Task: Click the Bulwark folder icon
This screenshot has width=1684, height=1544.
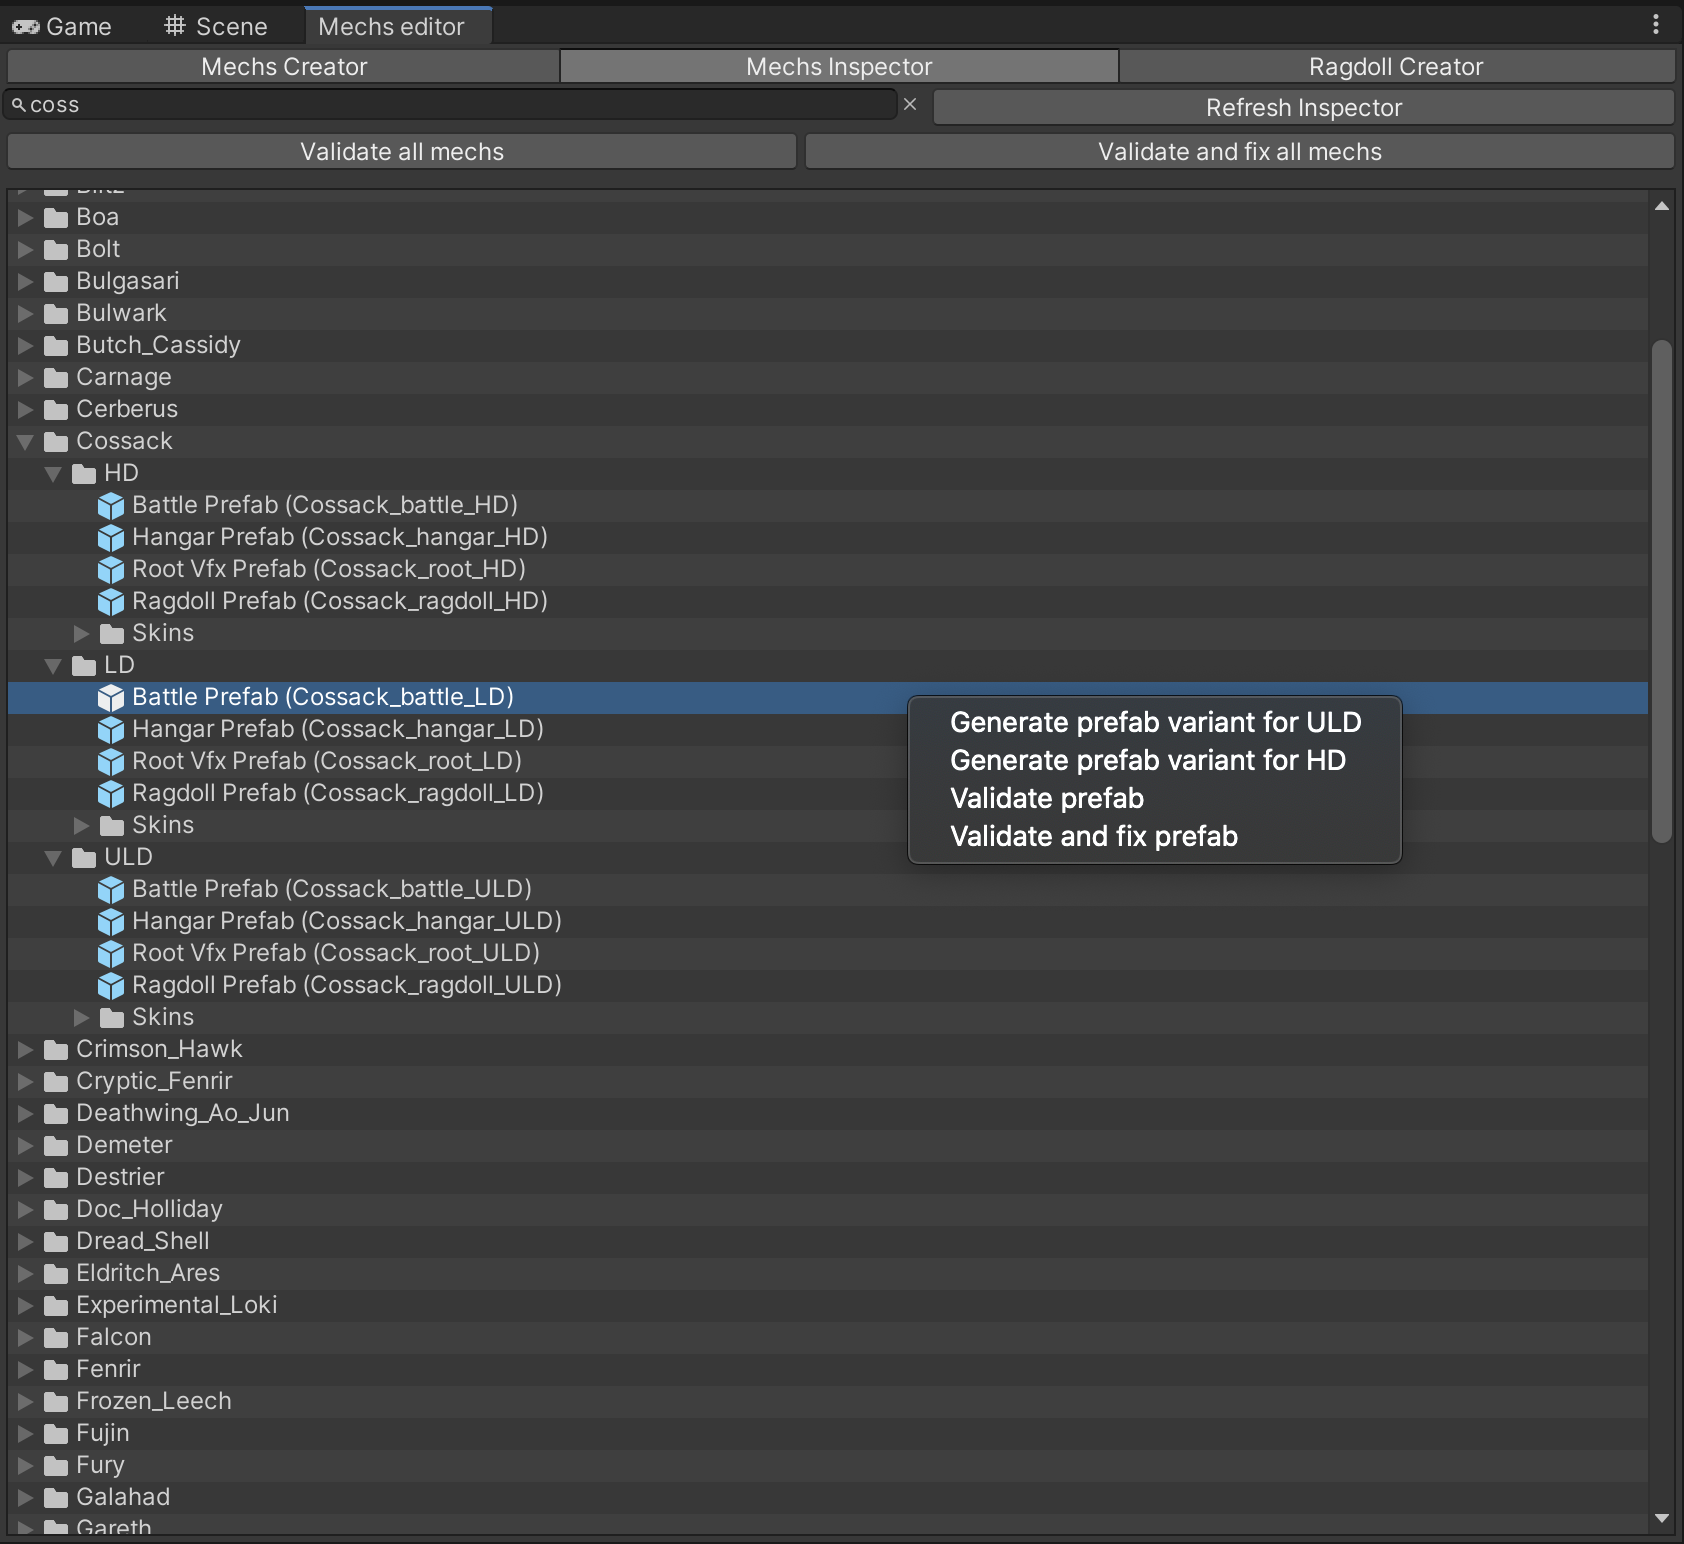Action: pos(56,314)
